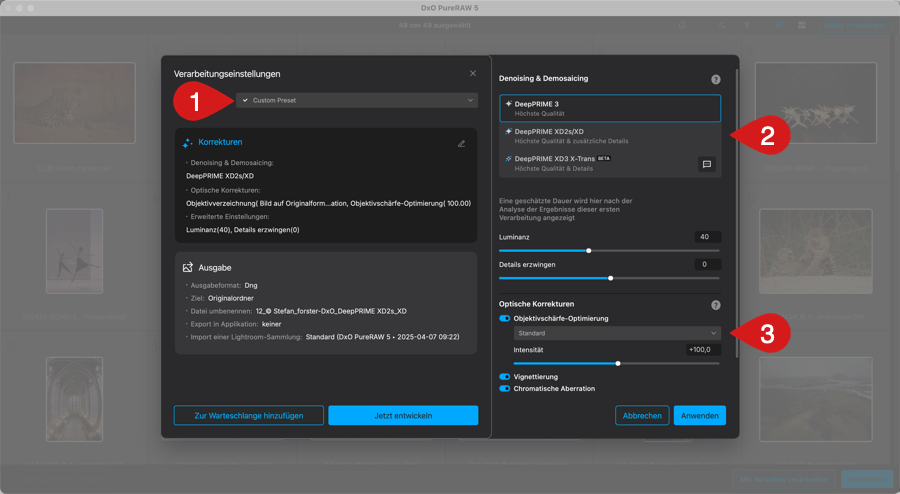Click the settings panel vertical scrollbar
This screenshot has width=900, height=494.
pos(736,212)
